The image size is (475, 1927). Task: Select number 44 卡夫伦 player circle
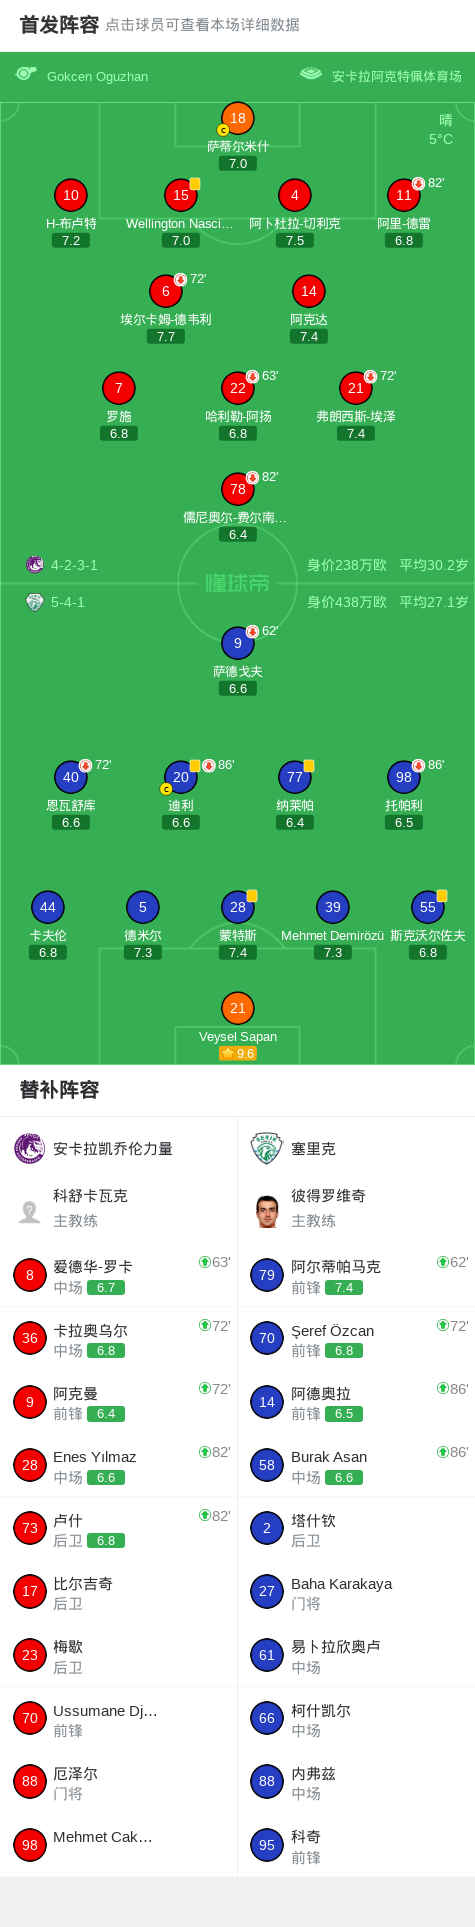tap(48, 907)
